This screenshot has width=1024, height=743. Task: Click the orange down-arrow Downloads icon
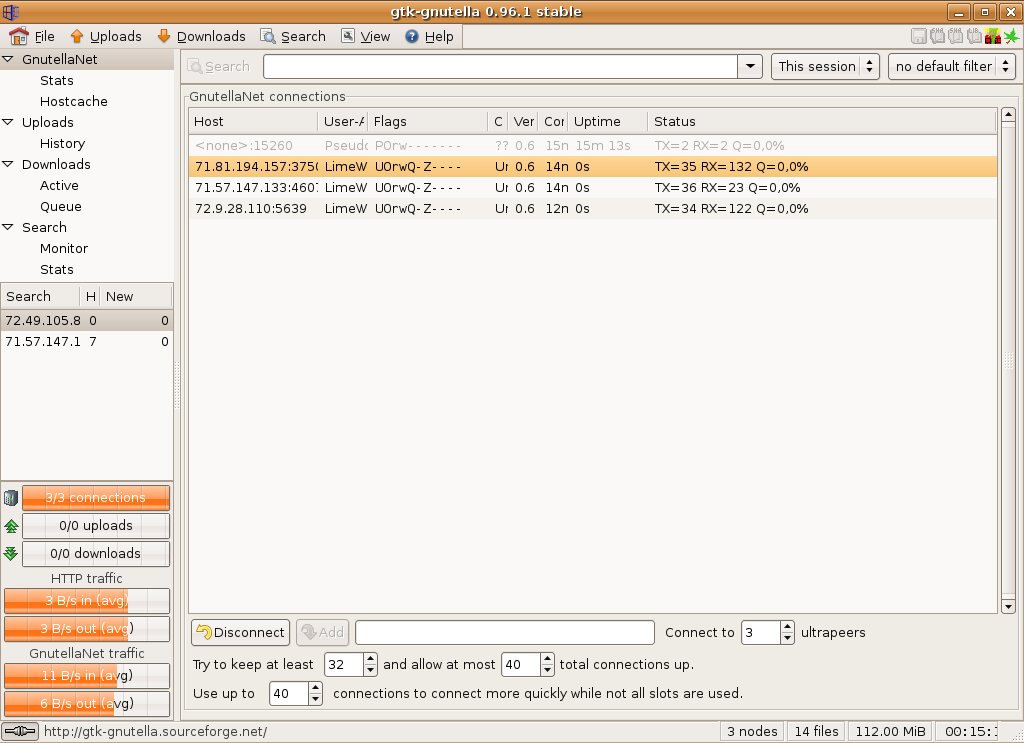point(164,36)
